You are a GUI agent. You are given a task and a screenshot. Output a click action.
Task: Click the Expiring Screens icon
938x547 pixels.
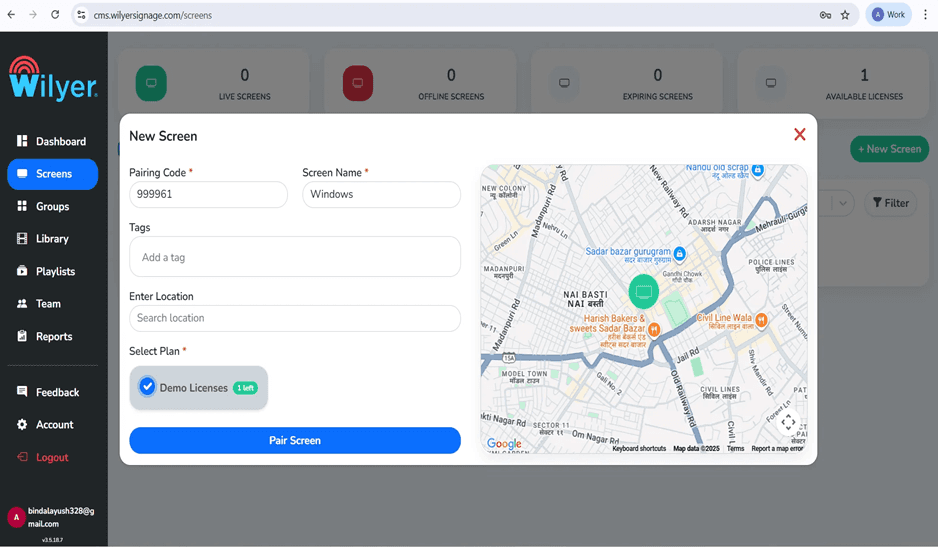(564, 83)
